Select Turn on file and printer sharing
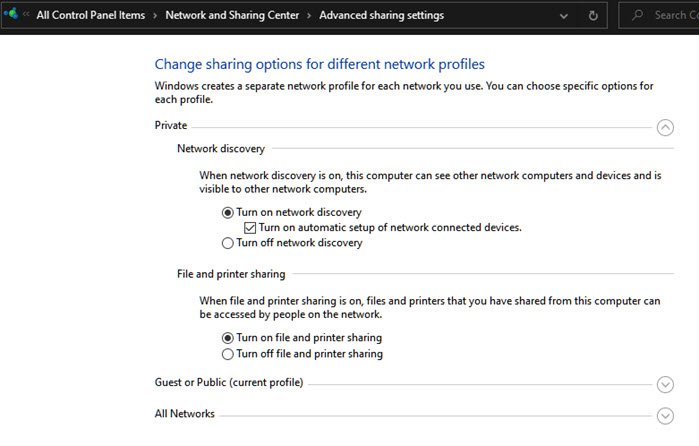This screenshot has height=446, width=699. tap(228, 338)
